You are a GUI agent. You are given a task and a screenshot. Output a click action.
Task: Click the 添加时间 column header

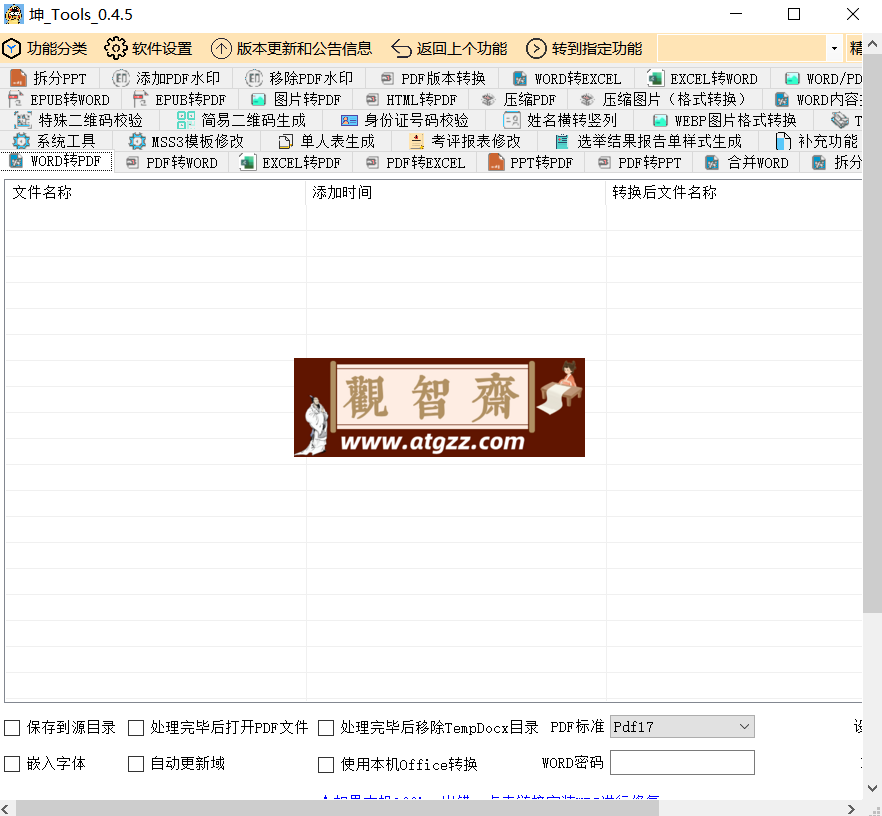click(x=456, y=192)
